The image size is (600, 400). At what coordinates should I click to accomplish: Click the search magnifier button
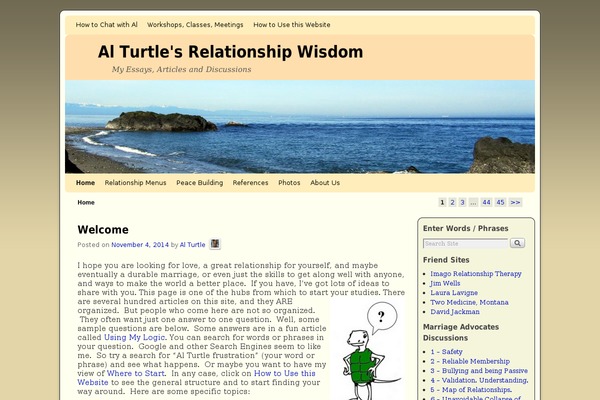point(517,243)
